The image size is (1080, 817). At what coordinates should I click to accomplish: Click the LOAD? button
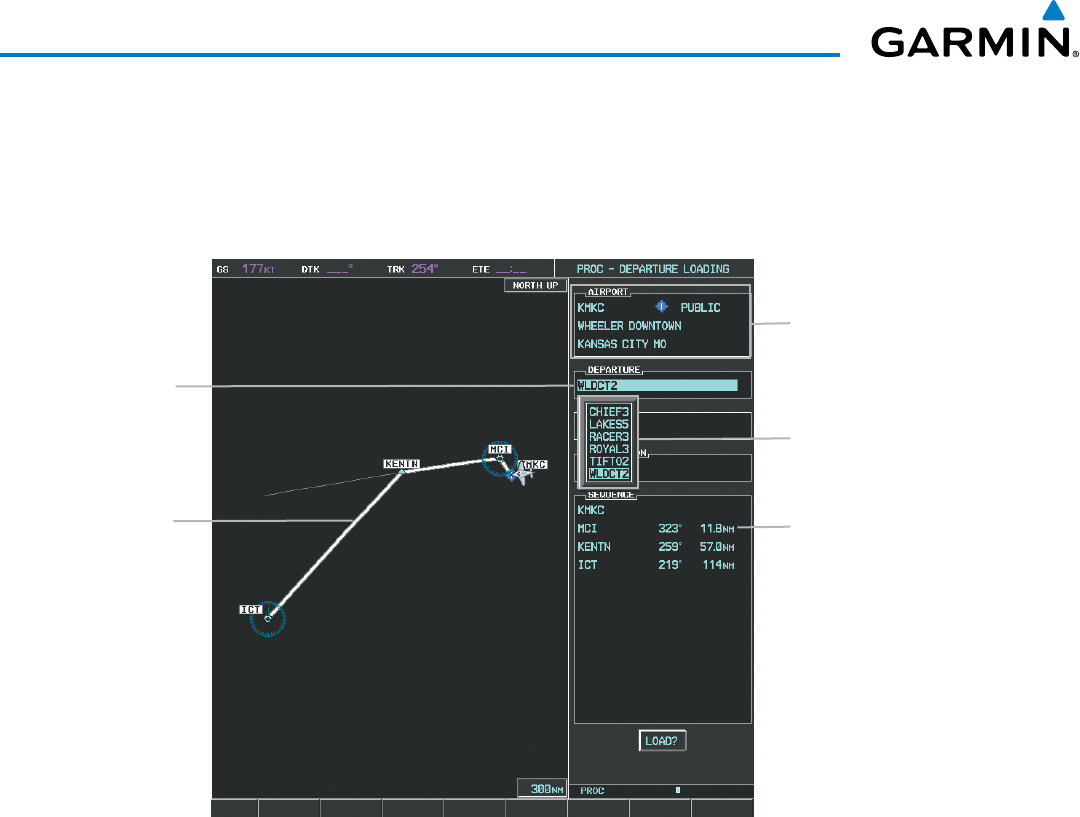(x=662, y=741)
